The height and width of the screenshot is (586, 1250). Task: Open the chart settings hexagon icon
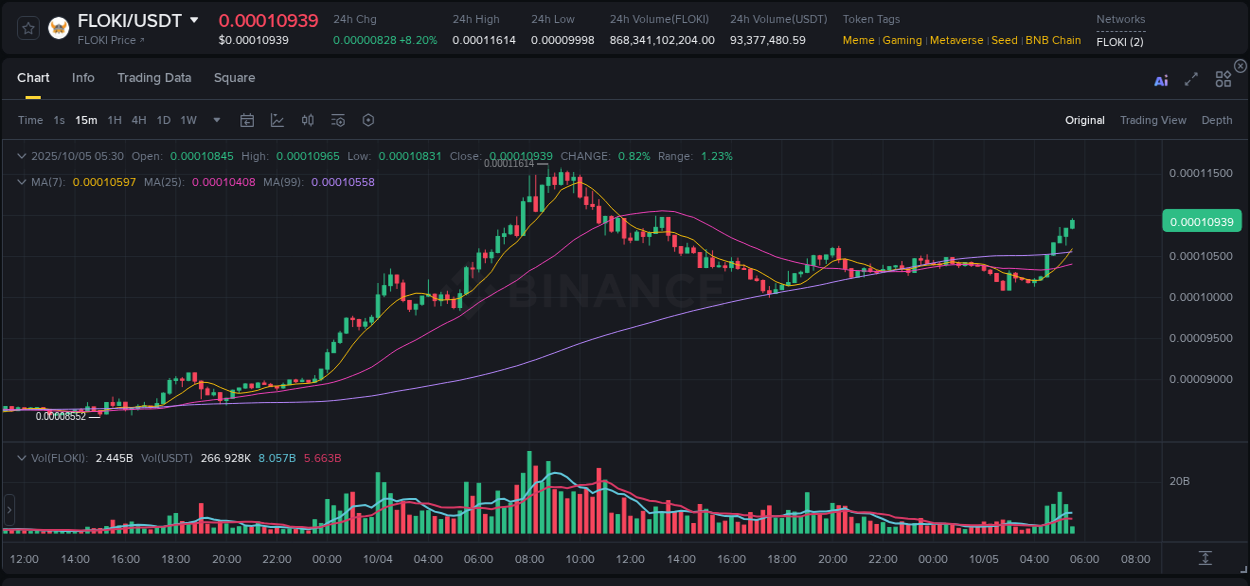pyautogui.click(x=368, y=120)
